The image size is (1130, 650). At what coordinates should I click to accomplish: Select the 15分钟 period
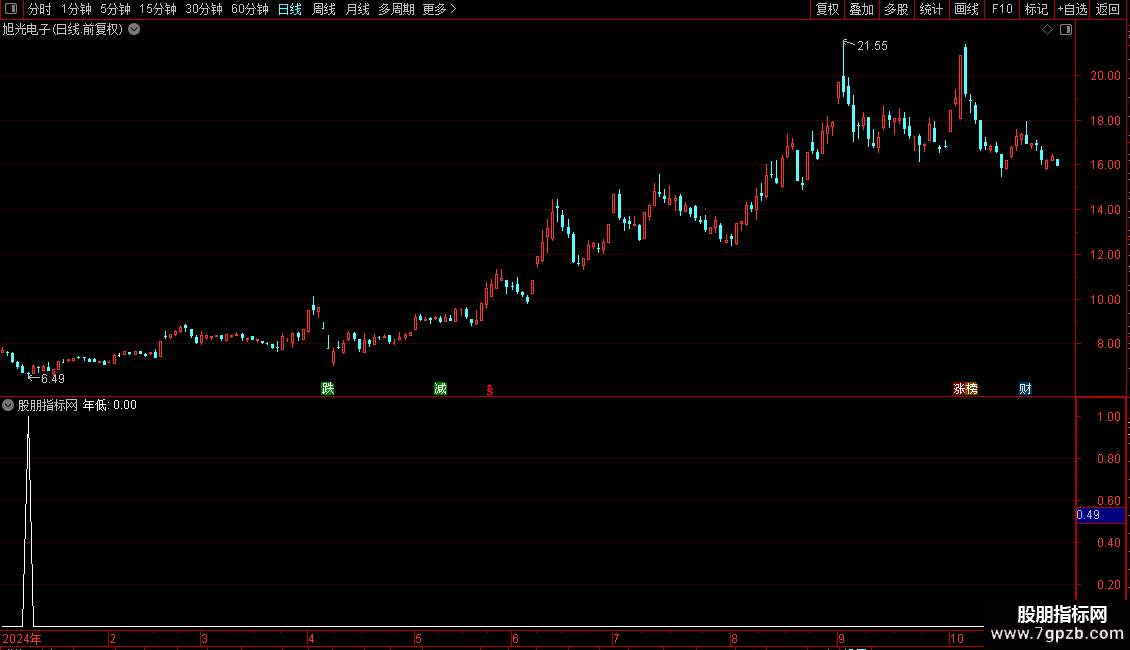pos(158,9)
